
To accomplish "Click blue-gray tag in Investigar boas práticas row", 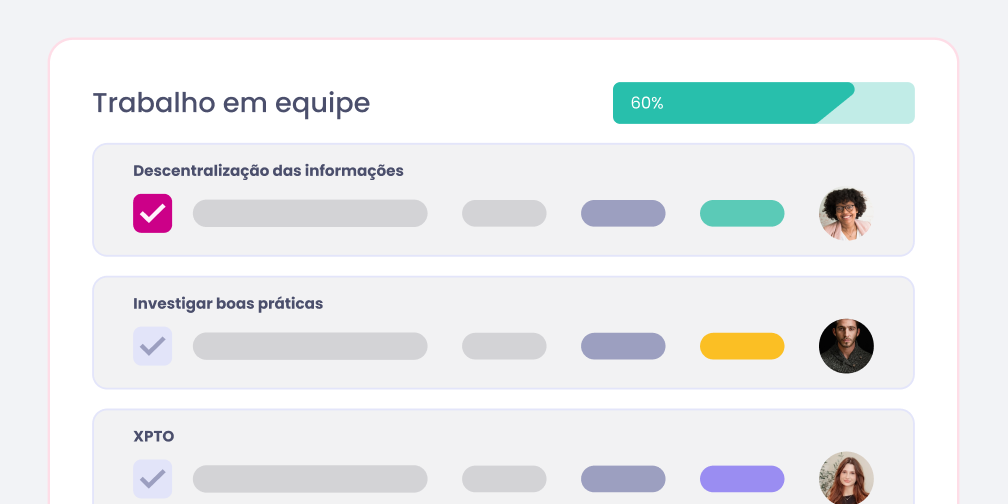I will (x=623, y=346).
